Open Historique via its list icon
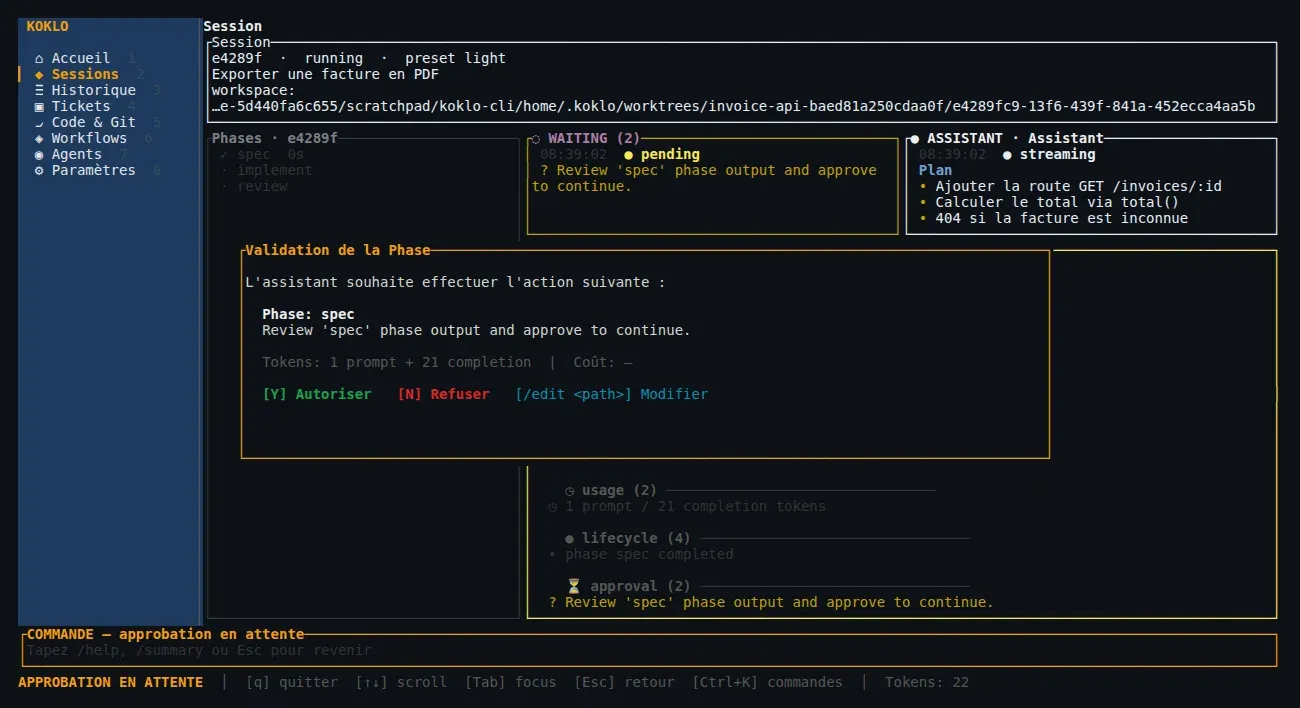 point(39,90)
